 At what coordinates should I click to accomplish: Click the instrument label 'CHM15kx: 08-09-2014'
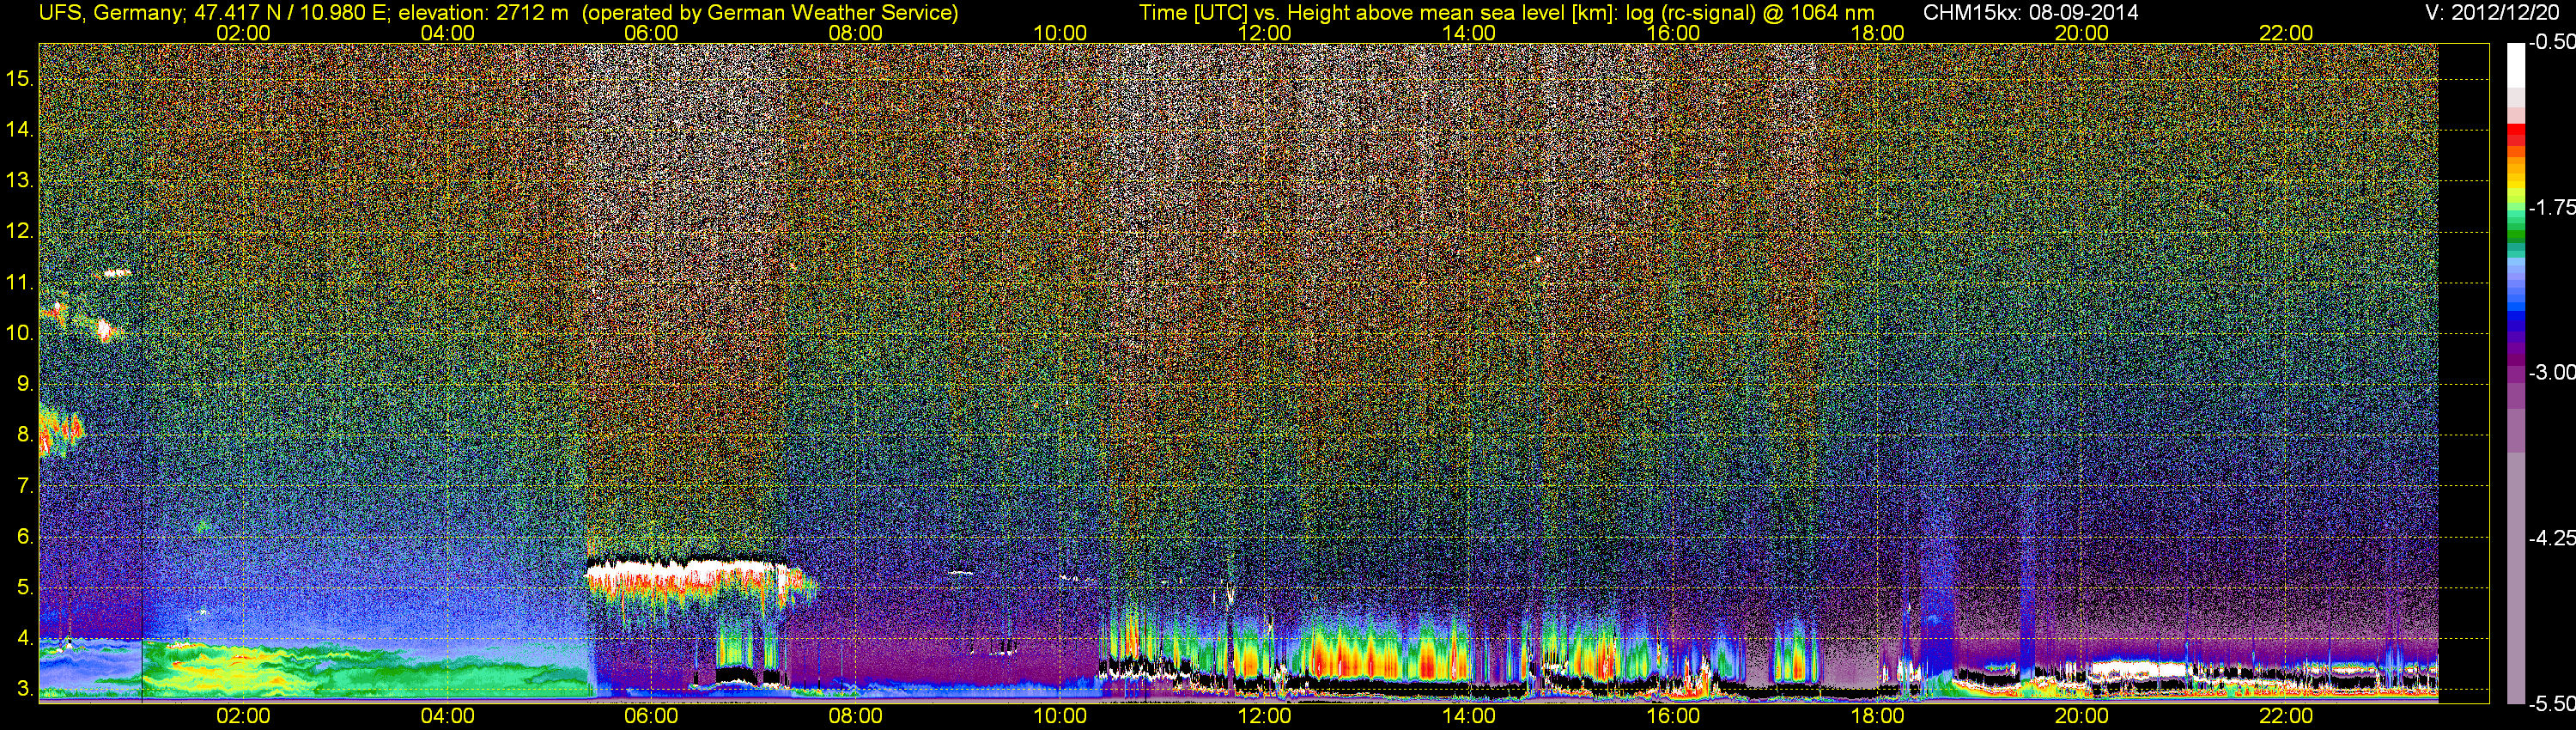click(x=2030, y=13)
